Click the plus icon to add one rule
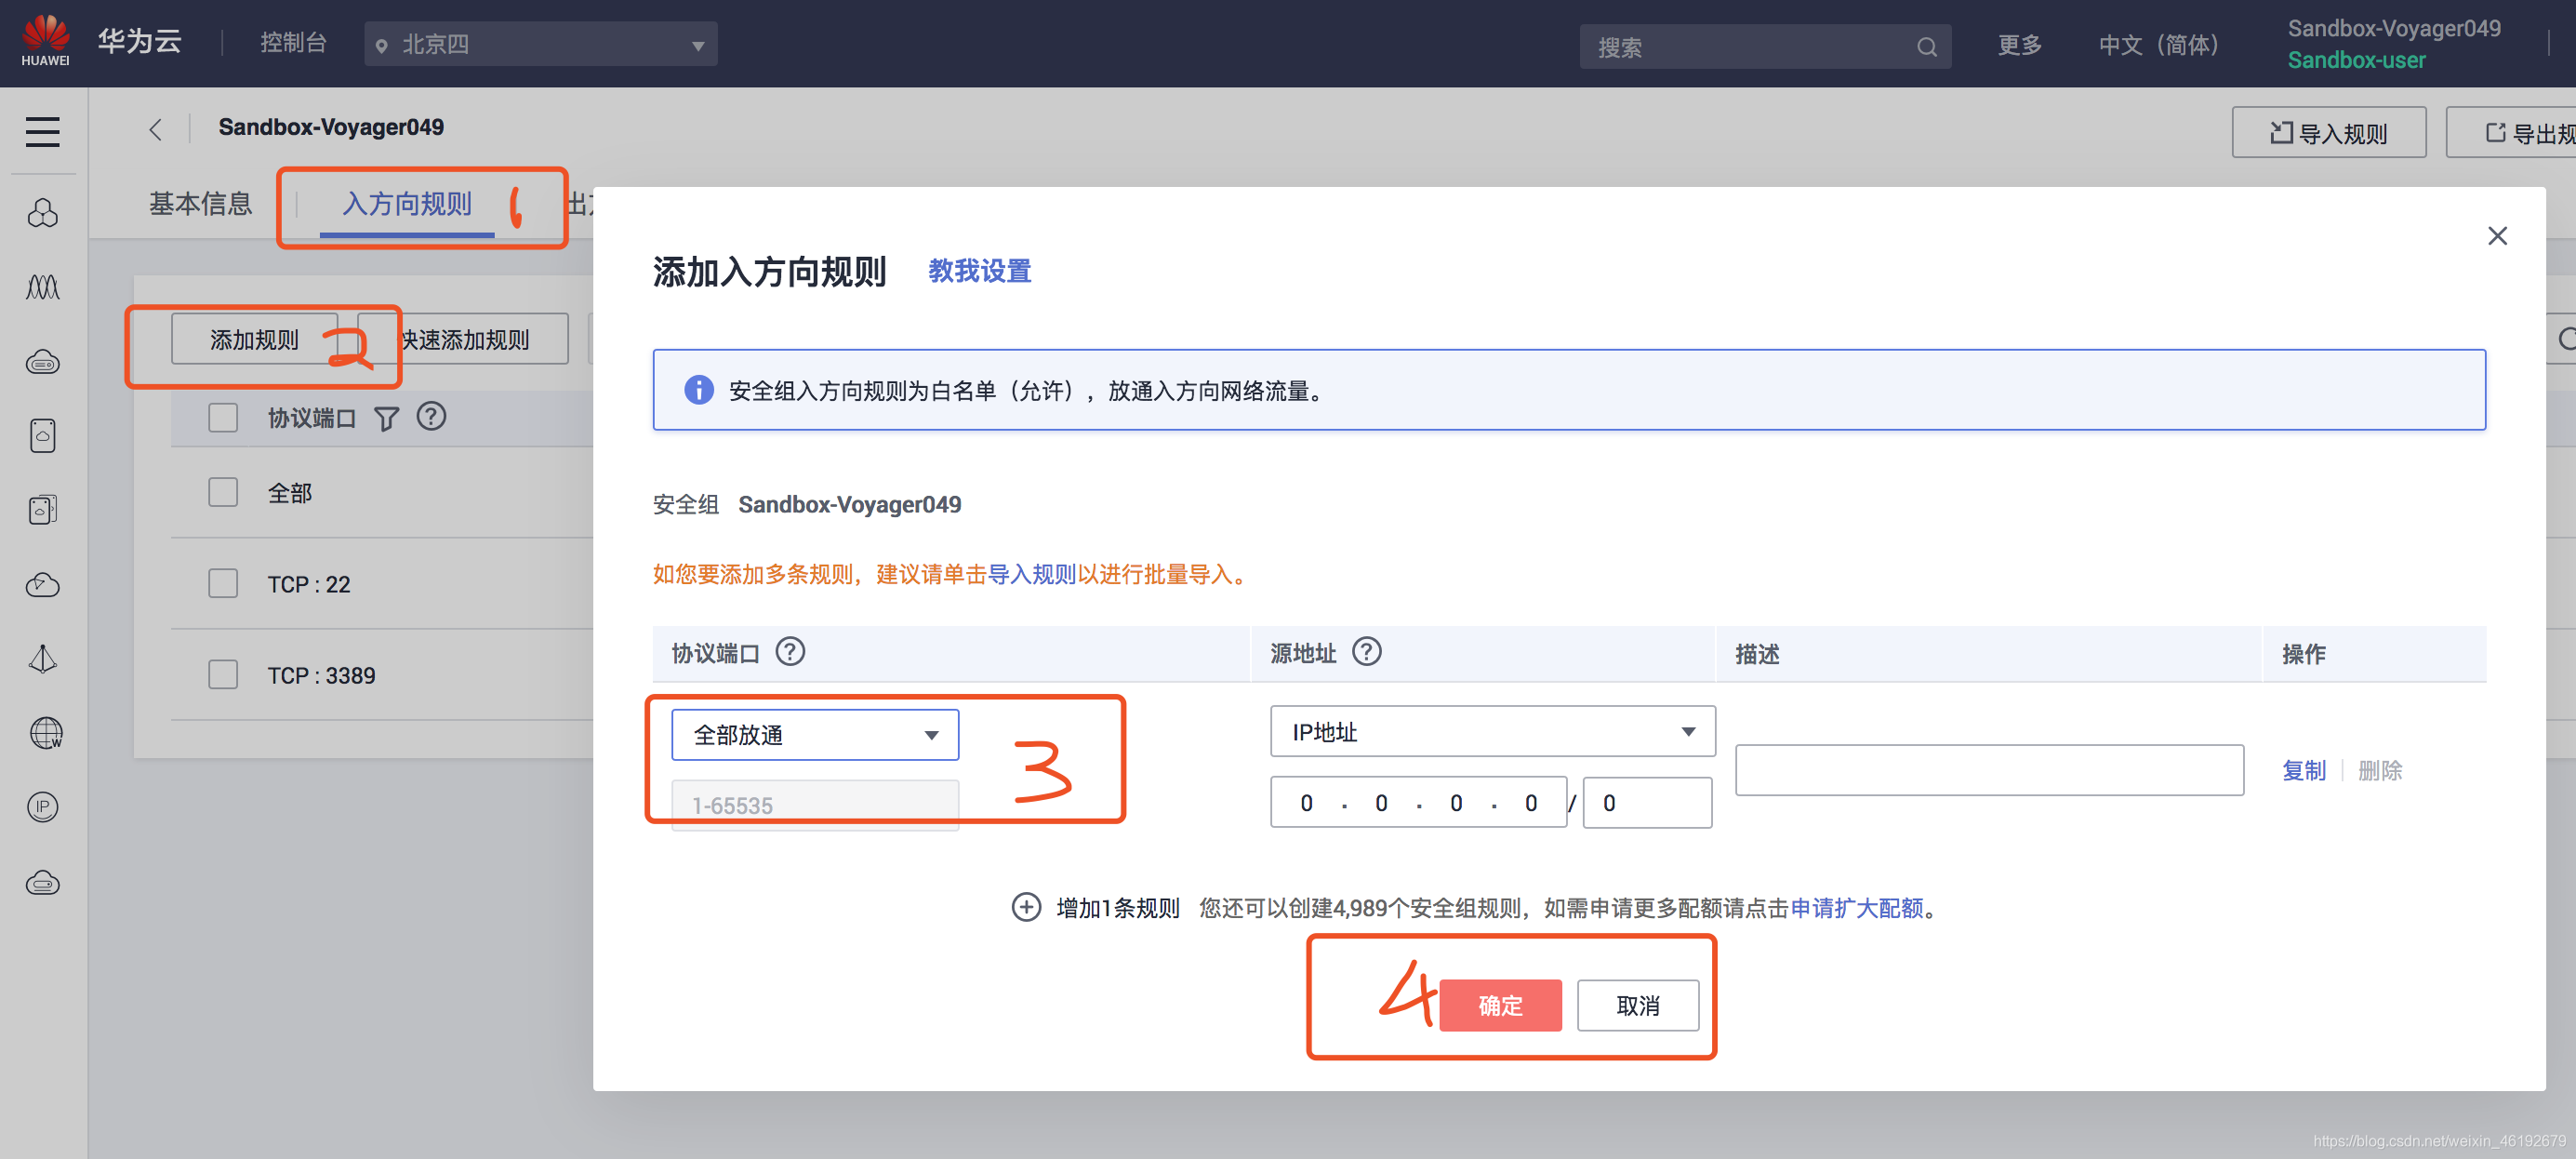The height and width of the screenshot is (1159, 2576). pos(1026,907)
